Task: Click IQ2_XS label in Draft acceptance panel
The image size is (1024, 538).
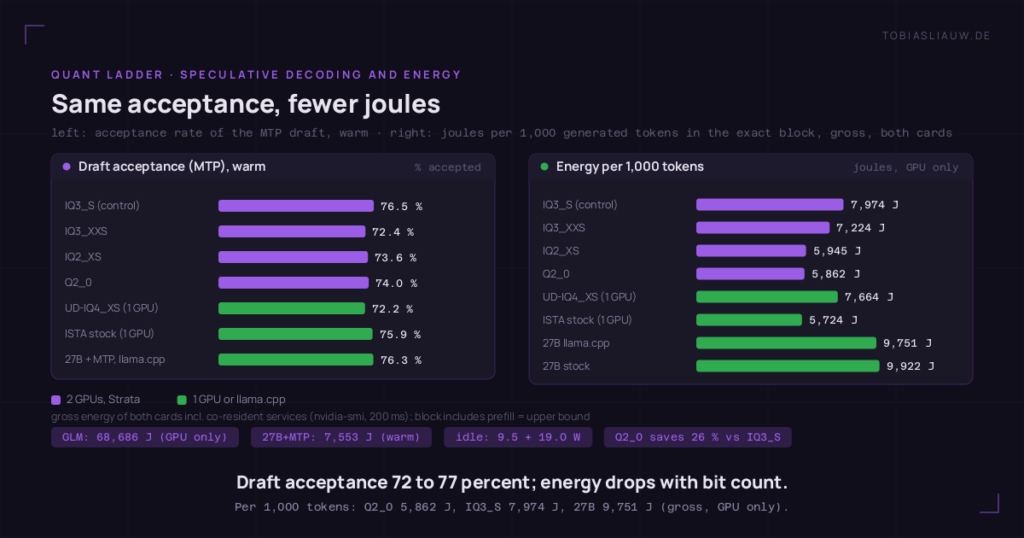Action: [82, 257]
